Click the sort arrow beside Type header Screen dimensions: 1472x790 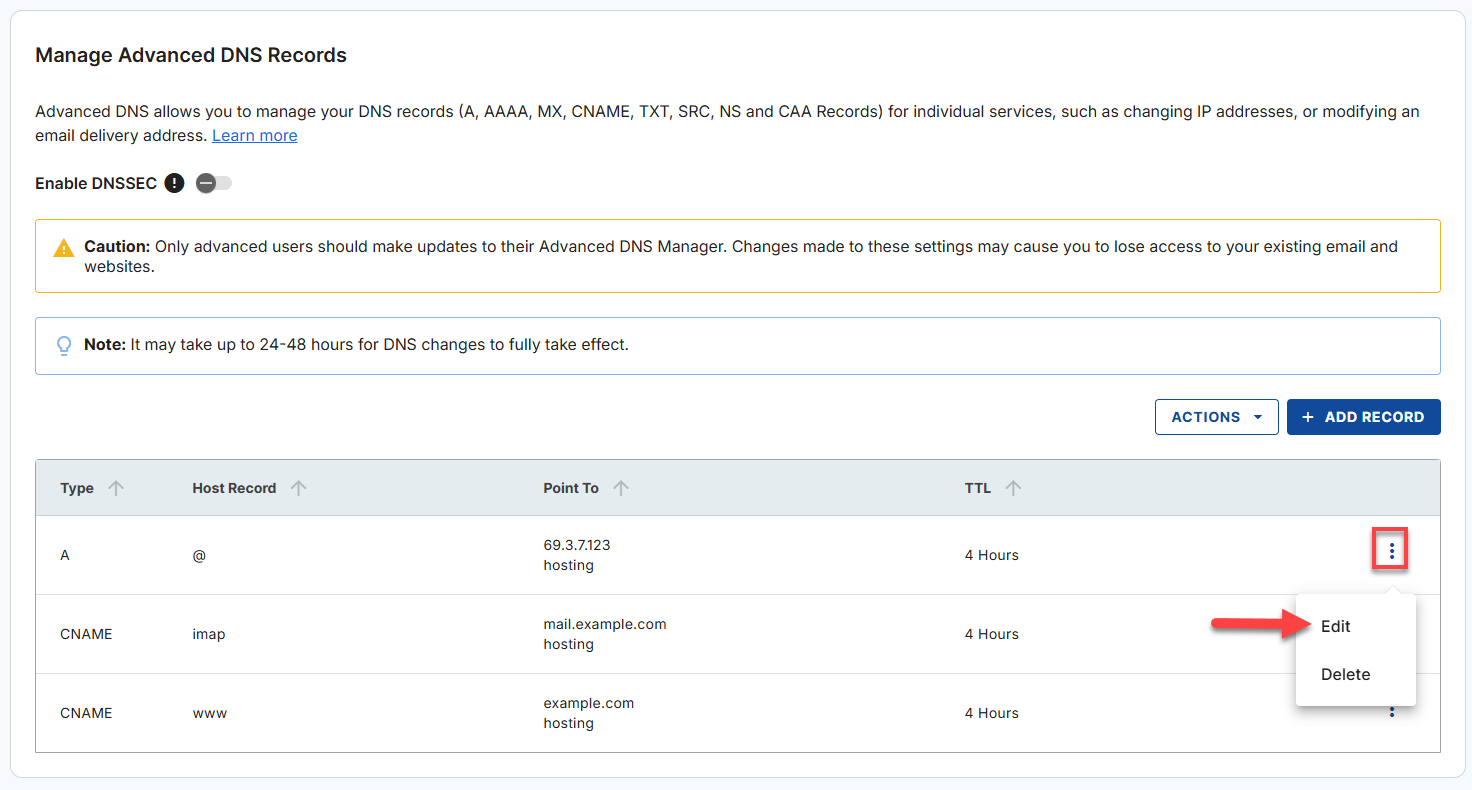tap(115, 488)
